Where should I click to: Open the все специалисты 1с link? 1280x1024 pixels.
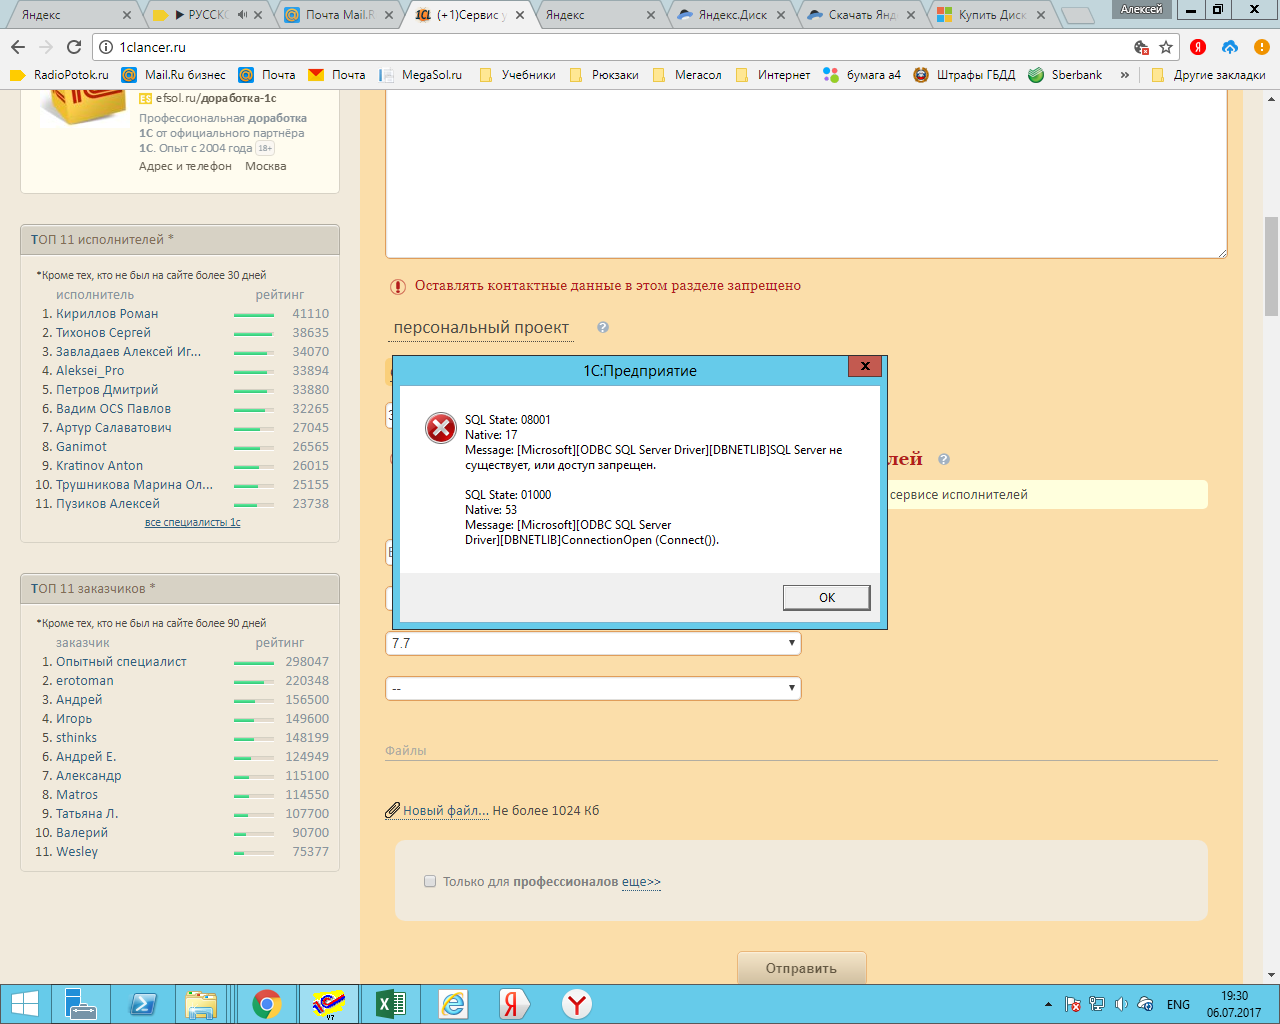192,522
